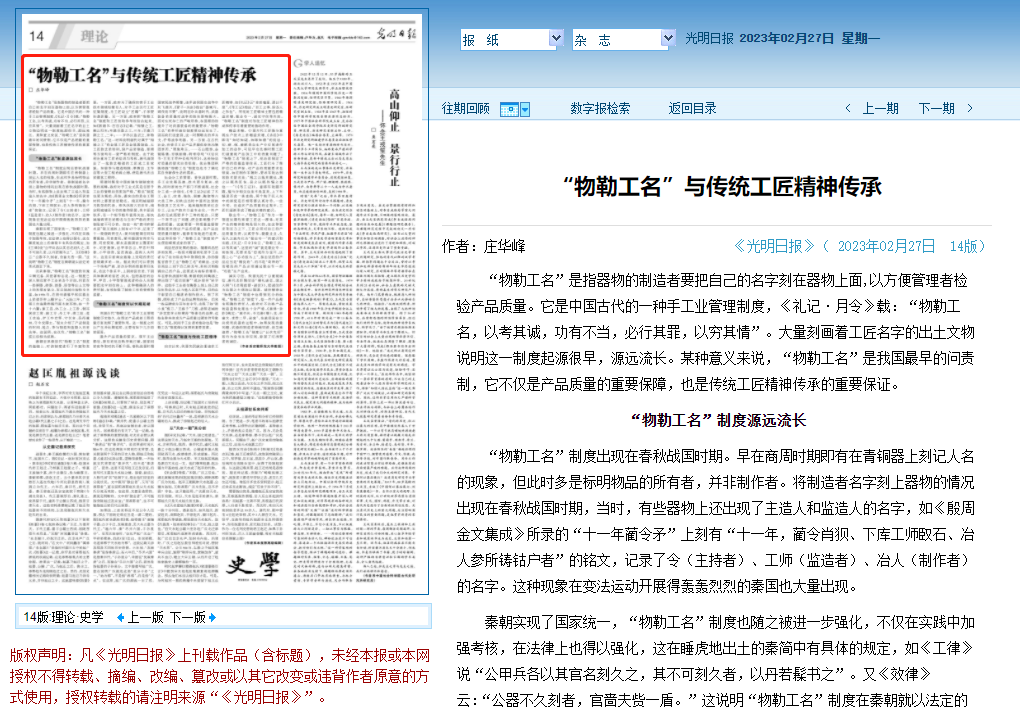This screenshot has width=1020, height=716.
Task: Select the 高山仰止 景行行止 article column
Action: point(393,140)
